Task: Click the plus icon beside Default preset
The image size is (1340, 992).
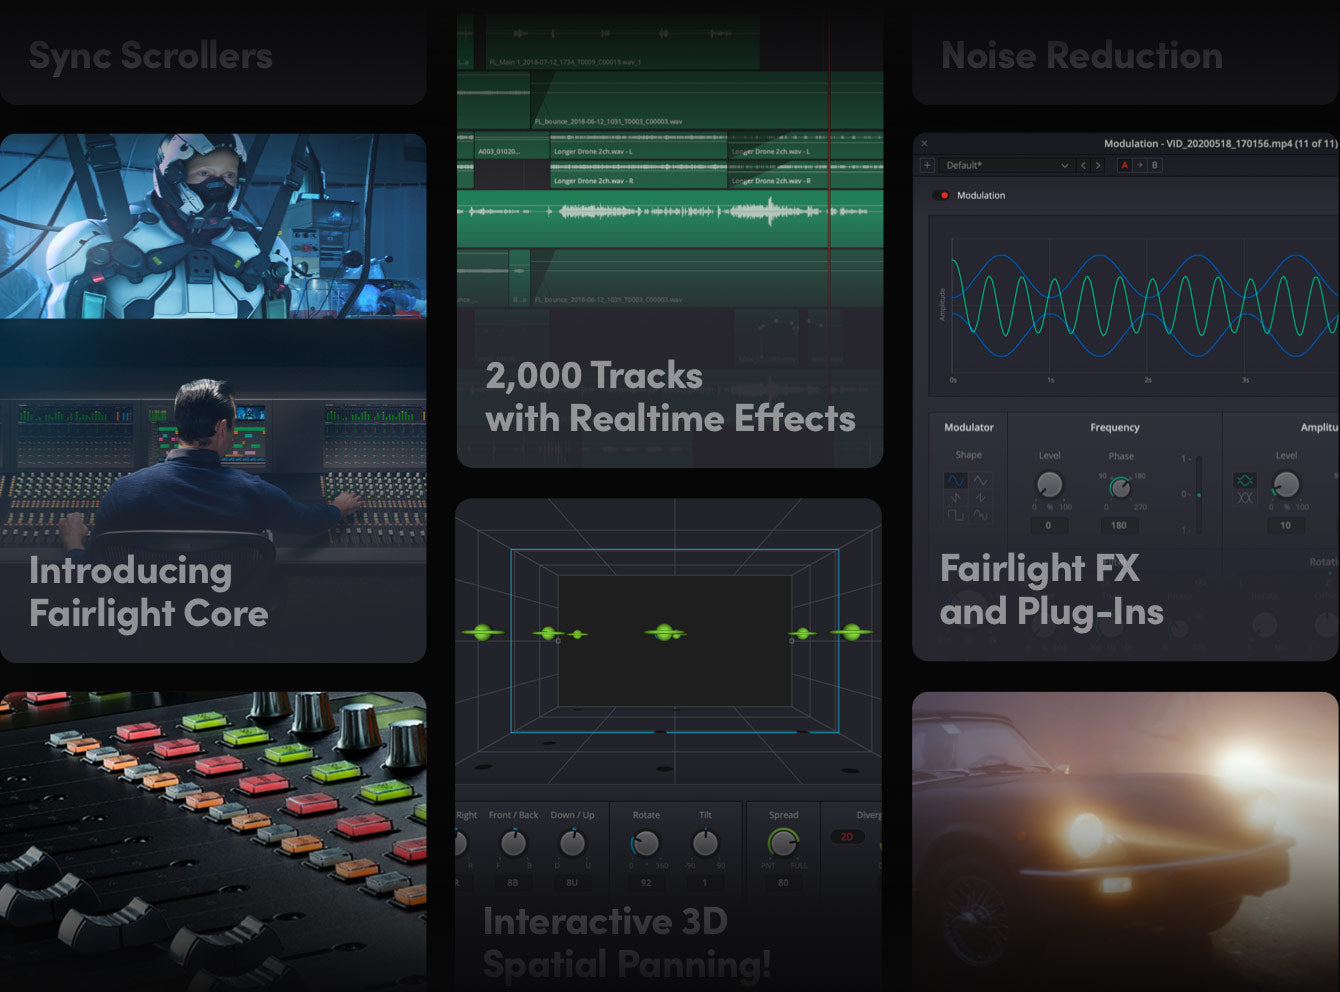Action: (x=926, y=165)
